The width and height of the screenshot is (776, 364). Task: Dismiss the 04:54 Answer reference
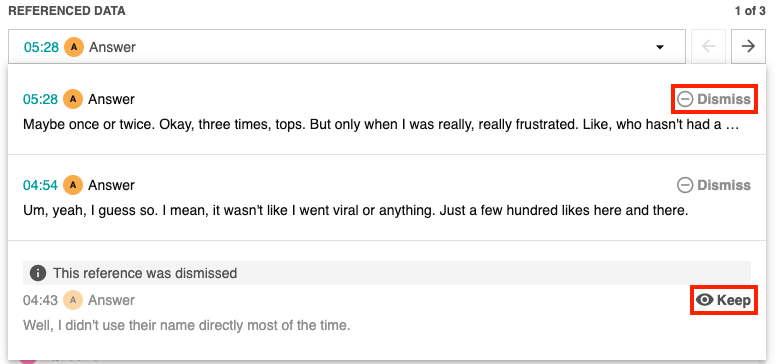[x=714, y=185]
